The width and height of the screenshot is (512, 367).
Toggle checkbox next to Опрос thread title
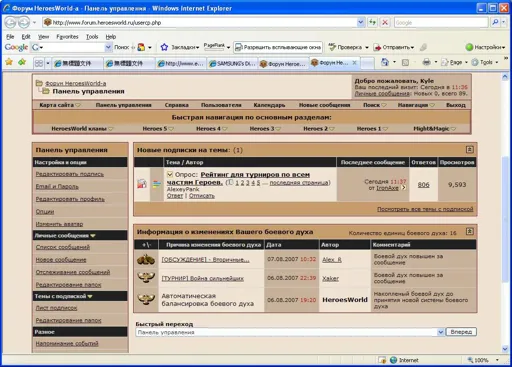click(170, 174)
